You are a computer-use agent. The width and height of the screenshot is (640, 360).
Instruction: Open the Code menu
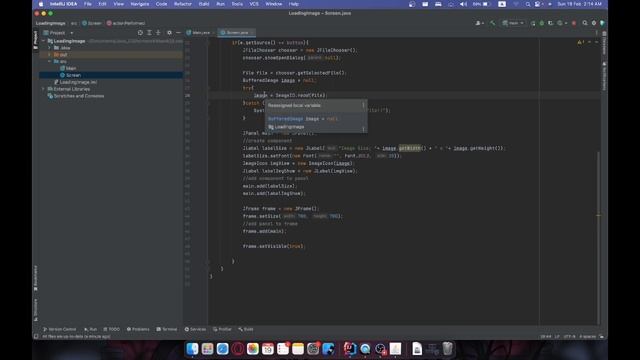[162, 4]
